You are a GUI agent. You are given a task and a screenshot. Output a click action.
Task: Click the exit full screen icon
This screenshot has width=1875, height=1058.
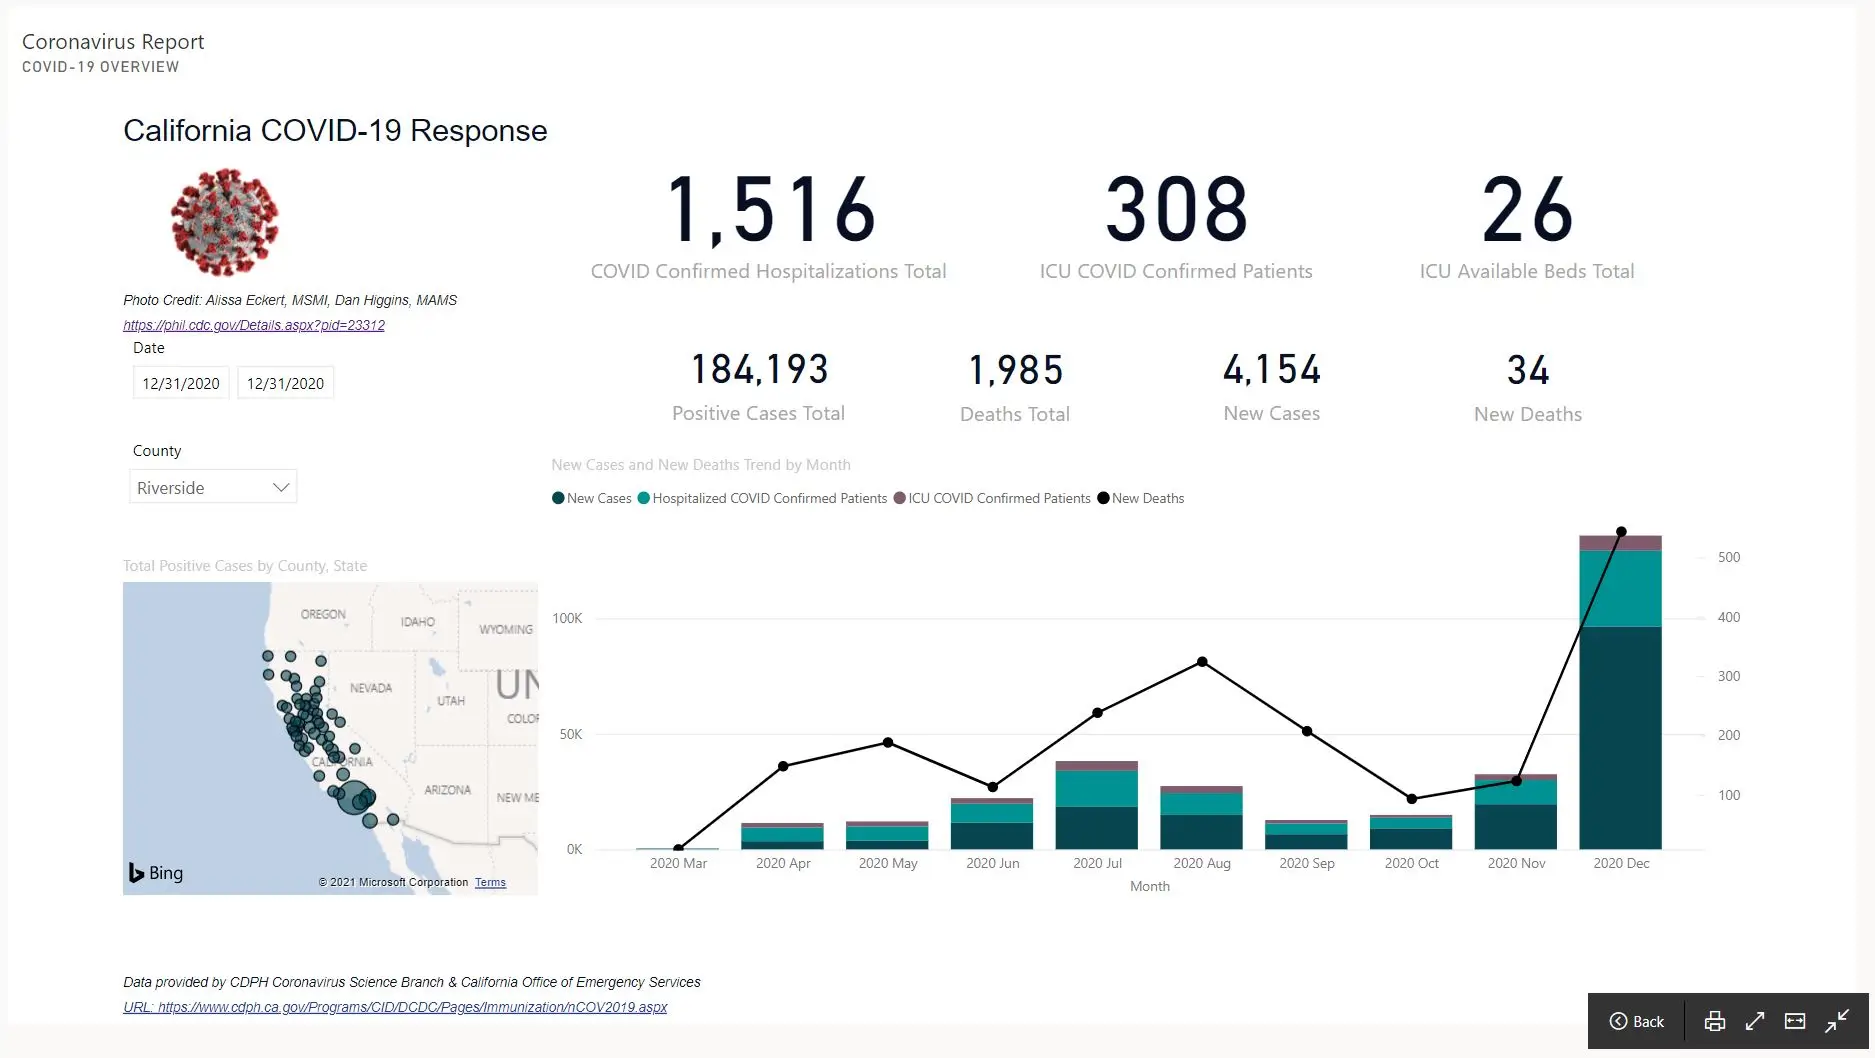coord(1839,1021)
